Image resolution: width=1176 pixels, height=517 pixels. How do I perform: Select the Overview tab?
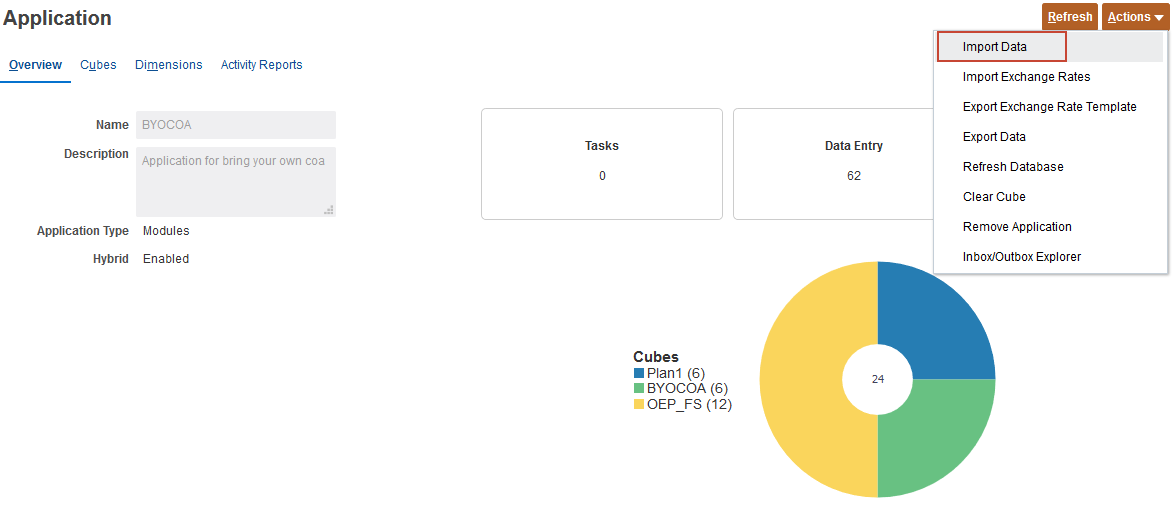coord(35,65)
